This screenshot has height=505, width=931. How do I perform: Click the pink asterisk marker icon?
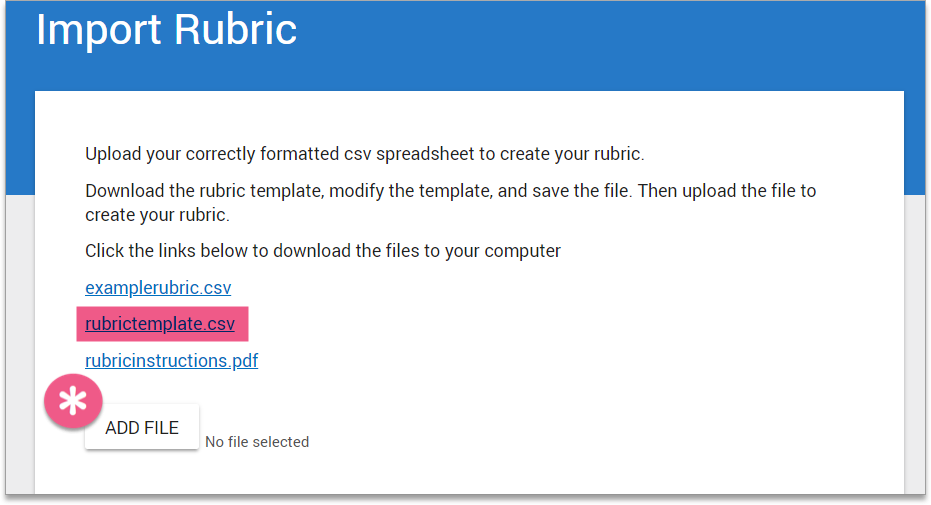73,403
